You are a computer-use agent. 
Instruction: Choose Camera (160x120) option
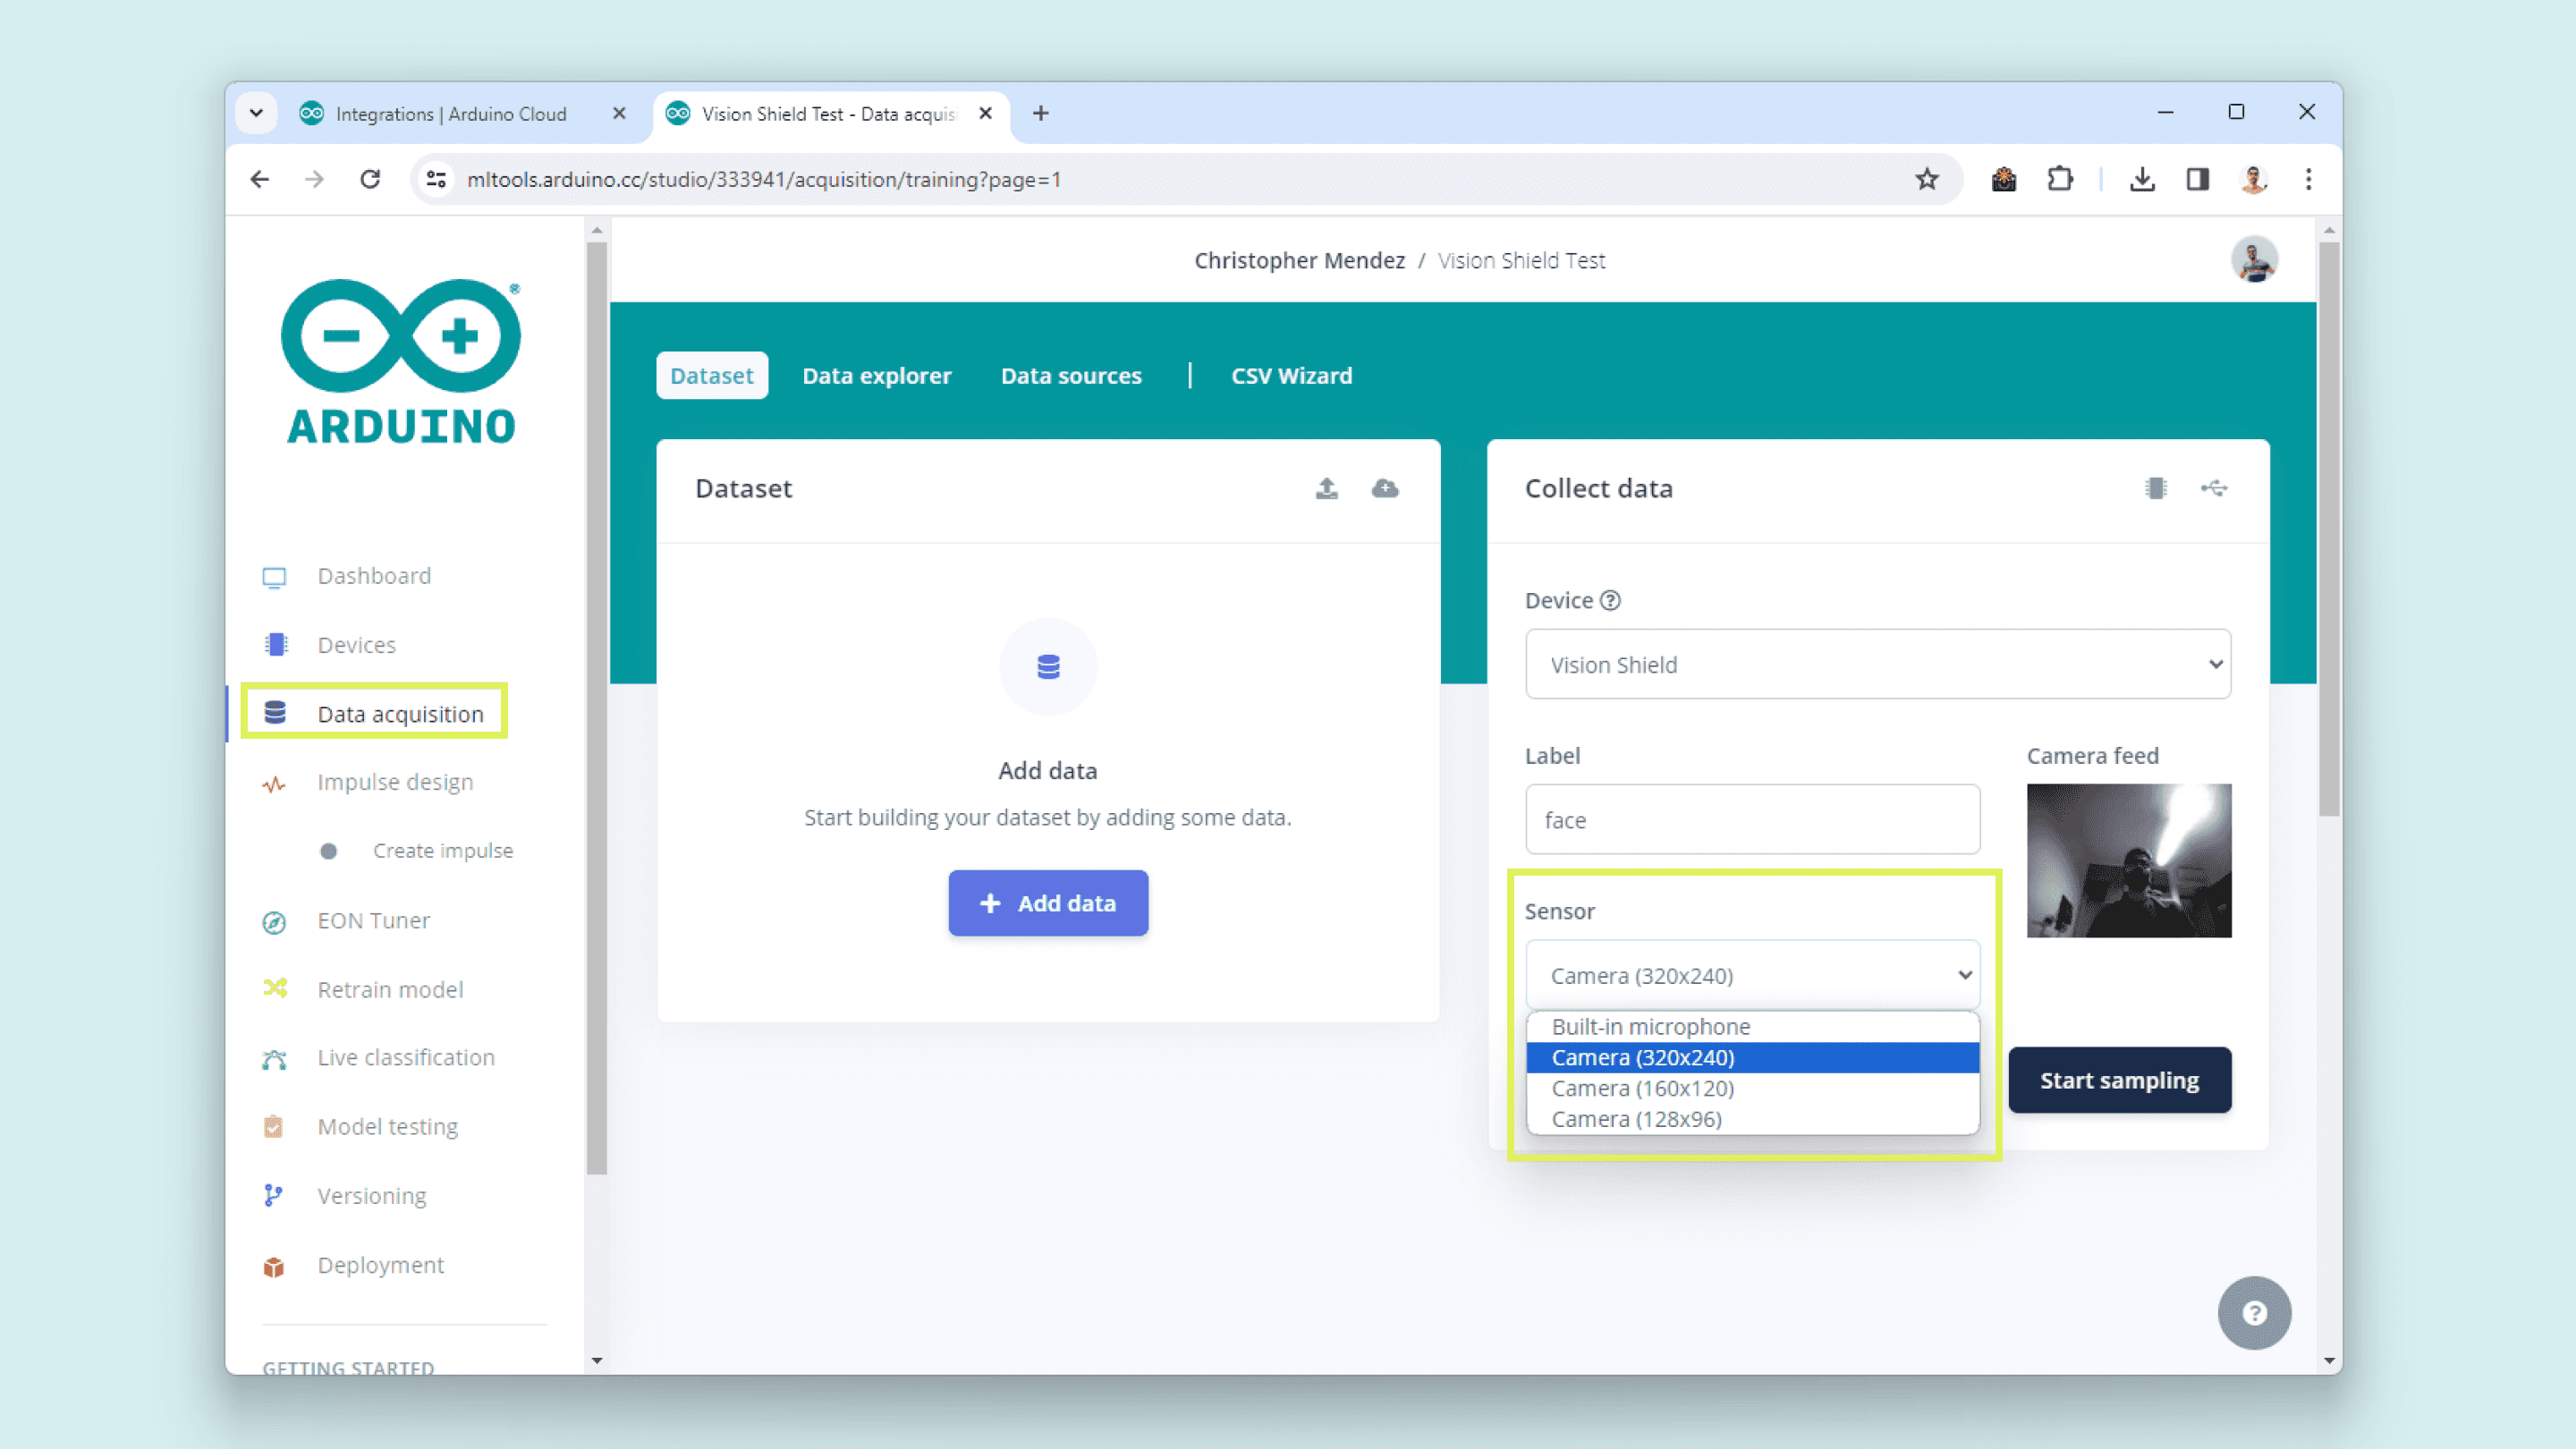click(x=1752, y=1089)
